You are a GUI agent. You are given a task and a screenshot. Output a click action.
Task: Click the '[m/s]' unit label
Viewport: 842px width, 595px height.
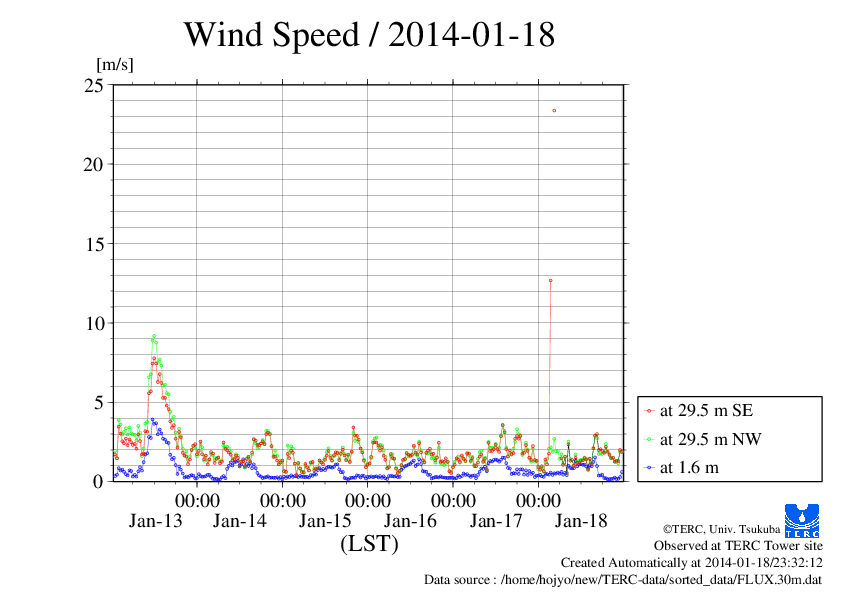pos(114,64)
